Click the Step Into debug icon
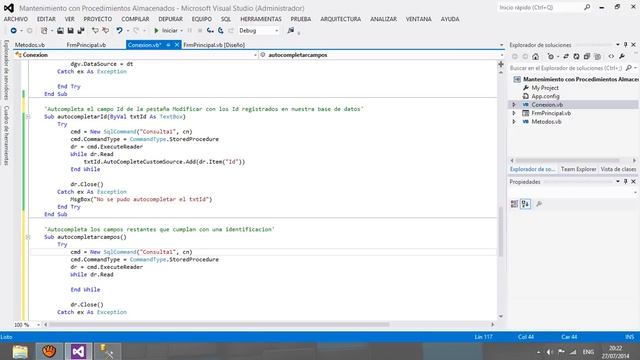Viewport: 640px width, 360px height. (x=210, y=31)
